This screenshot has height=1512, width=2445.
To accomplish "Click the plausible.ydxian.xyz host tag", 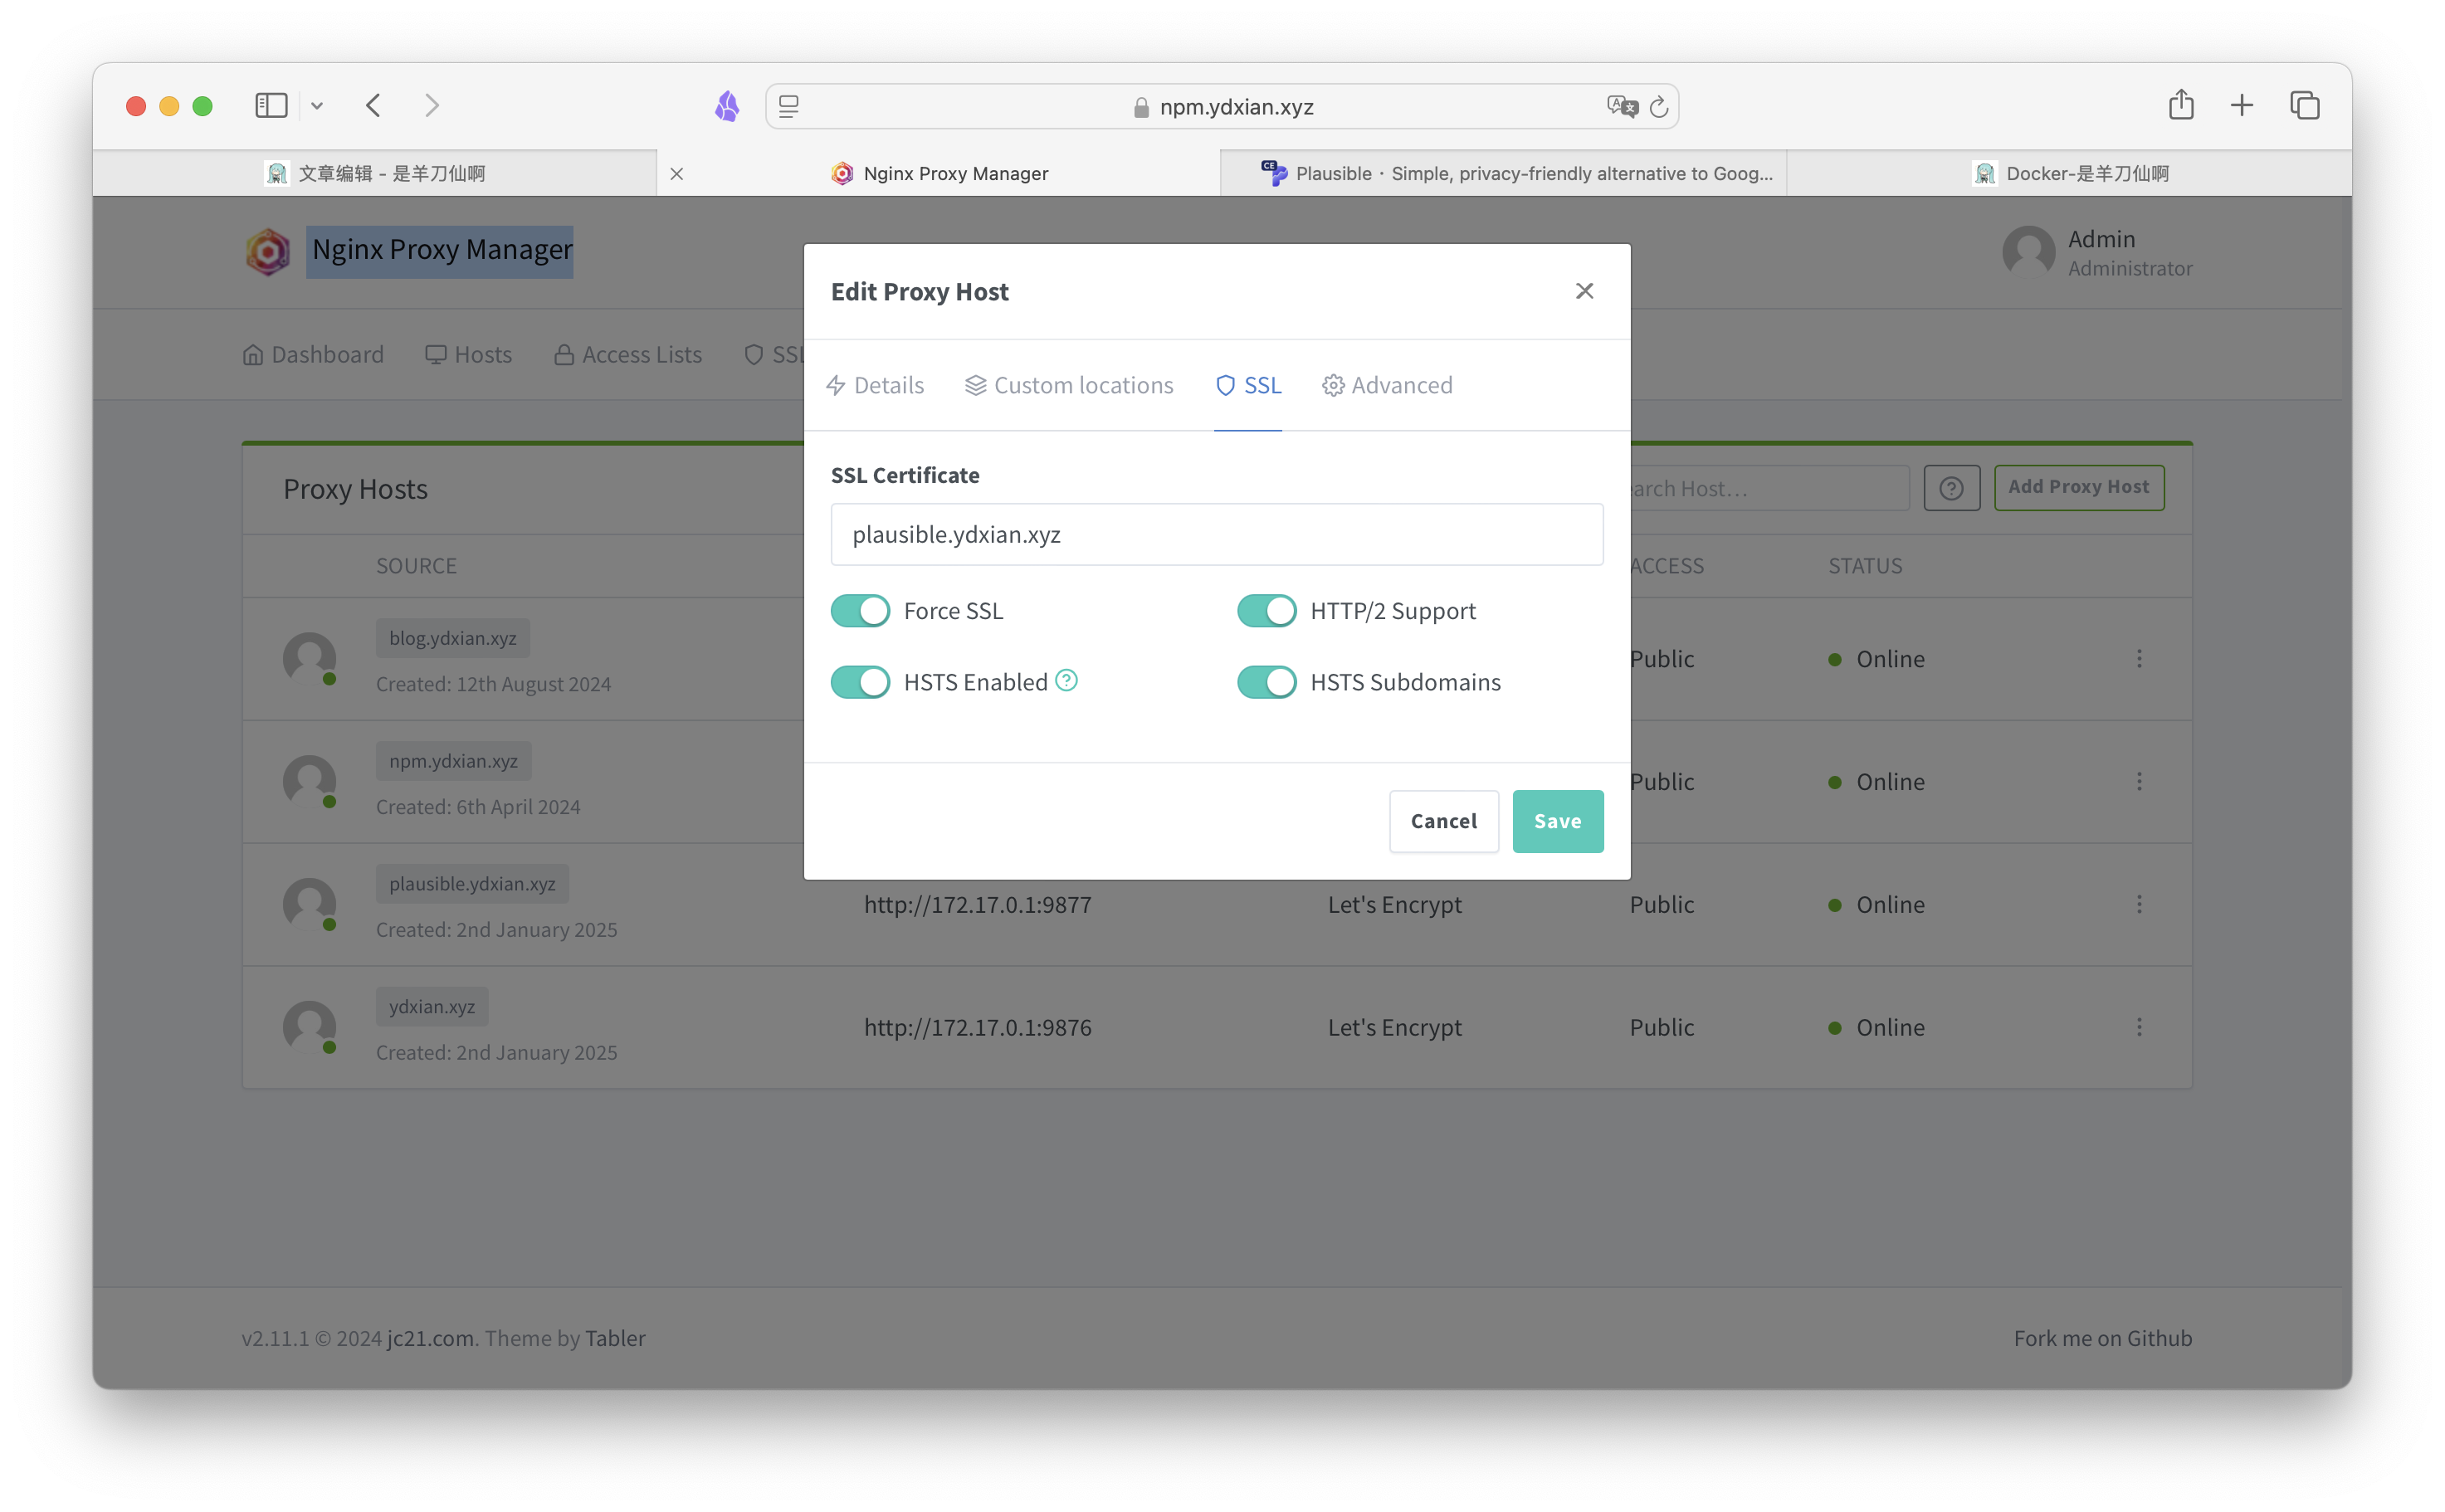I will (472, 884).
